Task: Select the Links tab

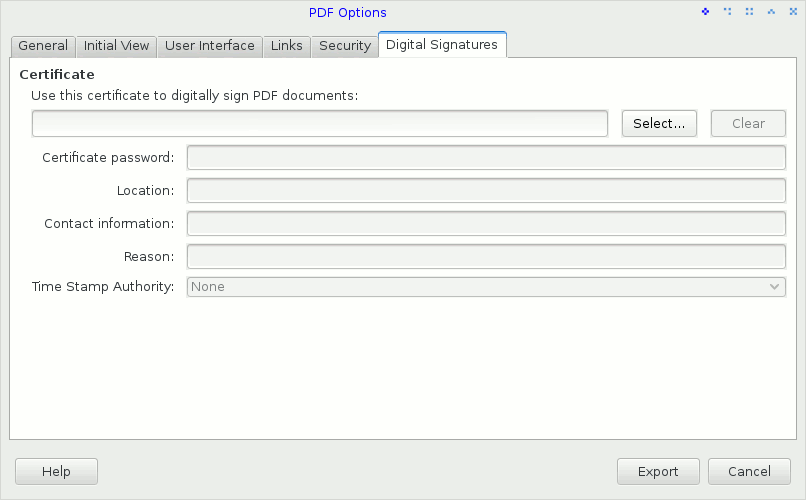Action: pos(287,46)
